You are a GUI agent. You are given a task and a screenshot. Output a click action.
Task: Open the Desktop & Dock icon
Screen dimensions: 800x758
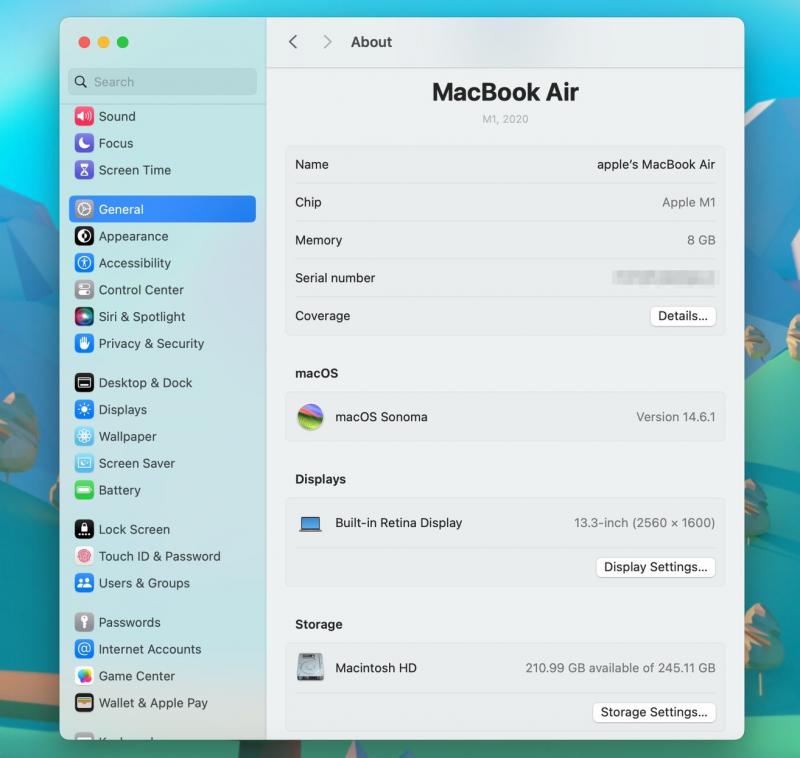tap(84, 383)
